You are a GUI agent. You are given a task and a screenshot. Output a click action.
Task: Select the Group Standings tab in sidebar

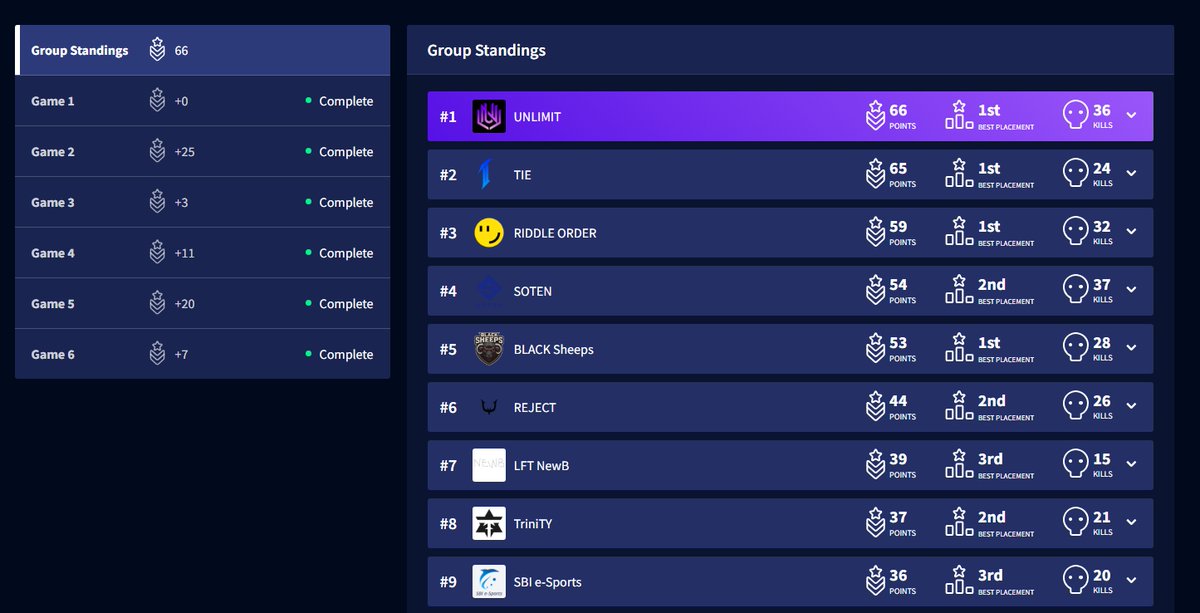(x=202, y=50)
